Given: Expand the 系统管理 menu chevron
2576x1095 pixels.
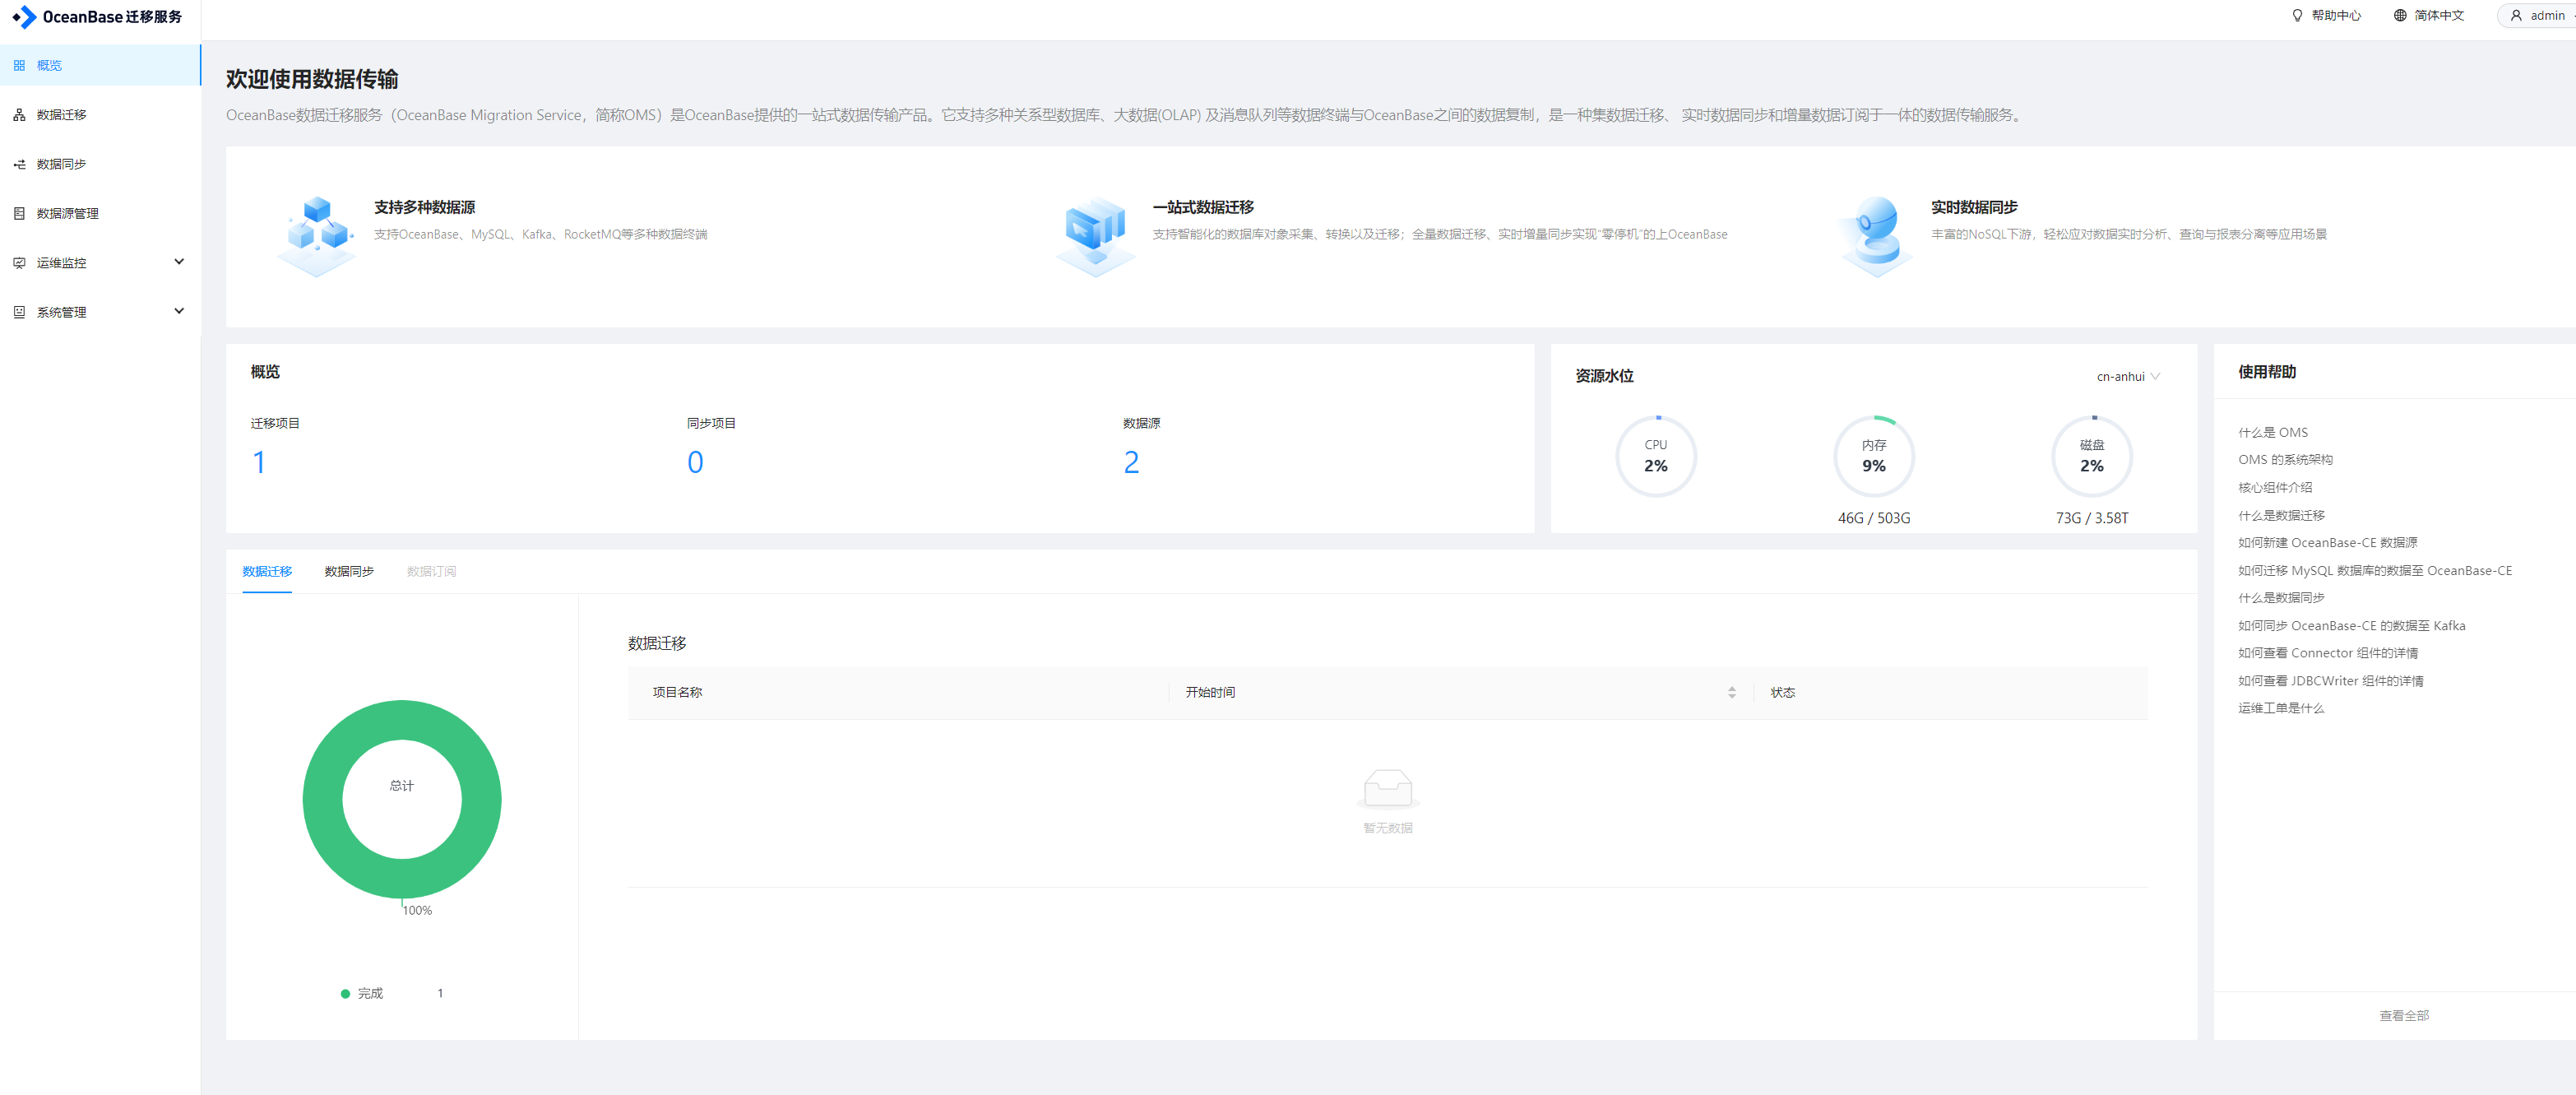Looking at the screenshot, I should [179, 311].
